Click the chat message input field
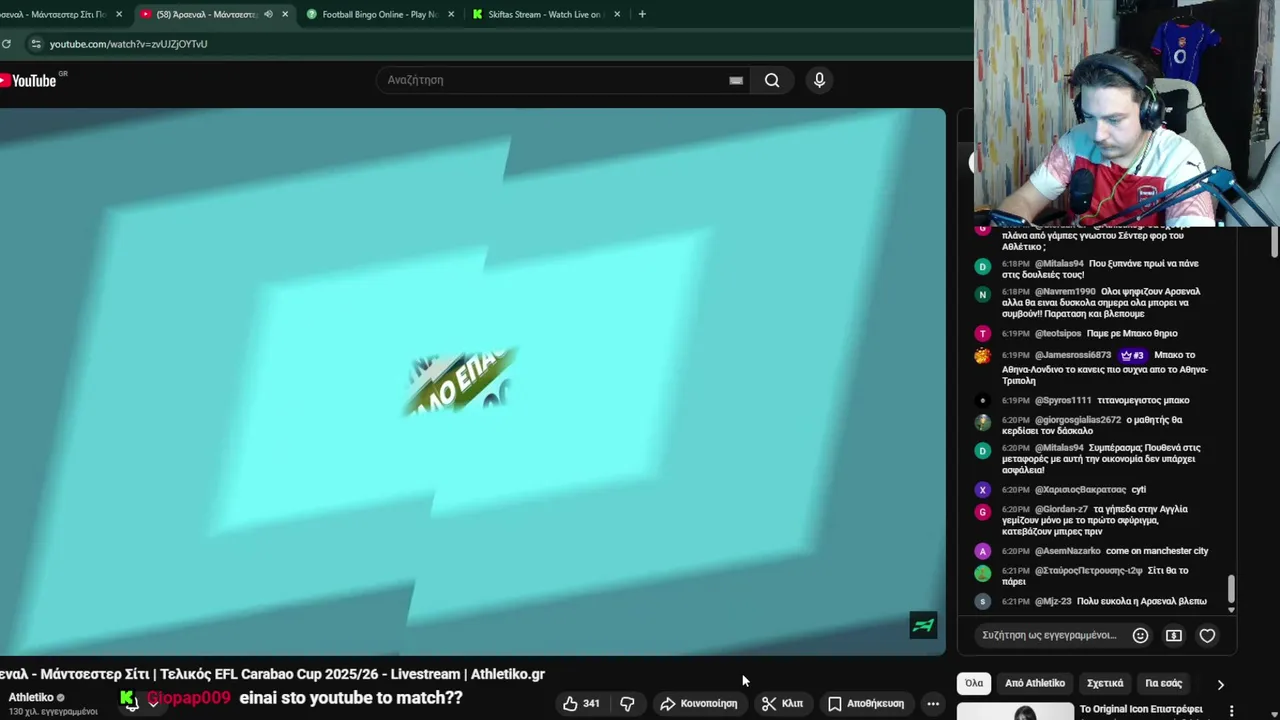This screenshot has height=720, width=1280. pyautogui.click(x=1048, y=635)
